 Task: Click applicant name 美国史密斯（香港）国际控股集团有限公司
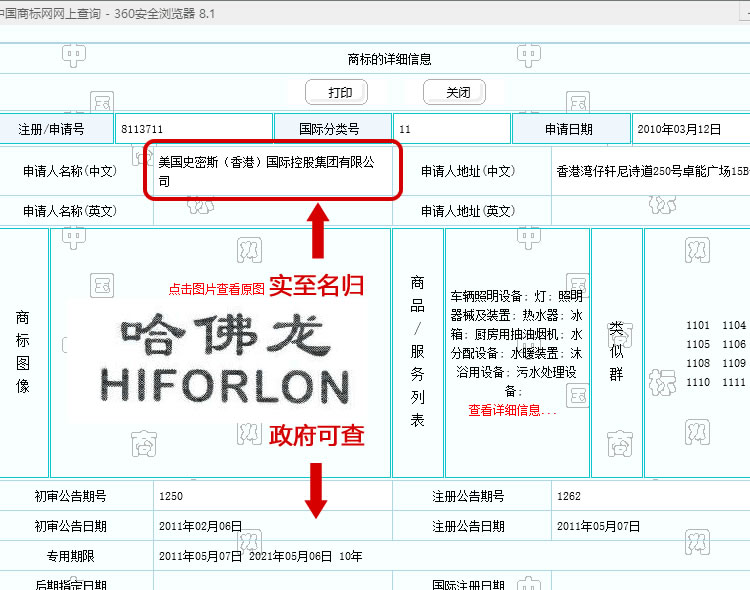(x=266, y=171)
